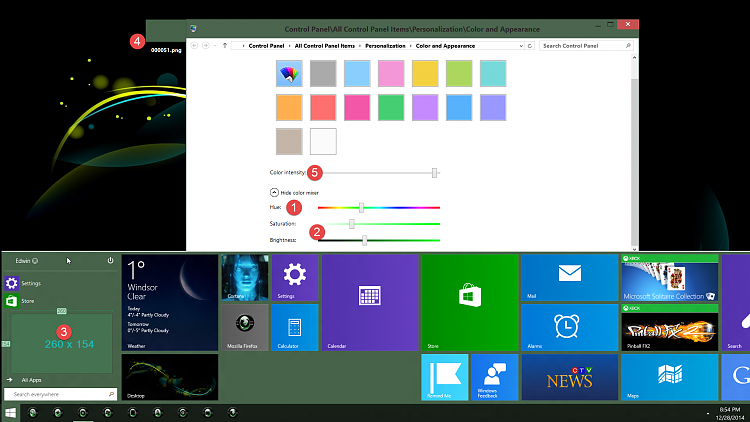The height and width of the screenshot is (422, 750).
Task: Open the Cortana tile
Action: 245,278
